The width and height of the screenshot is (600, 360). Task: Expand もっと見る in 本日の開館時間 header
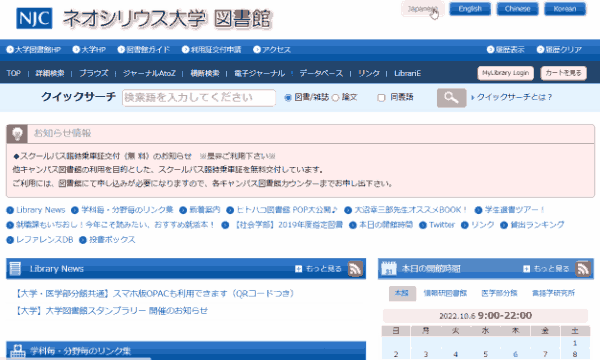pyautogui.click(x=546, y=269)
